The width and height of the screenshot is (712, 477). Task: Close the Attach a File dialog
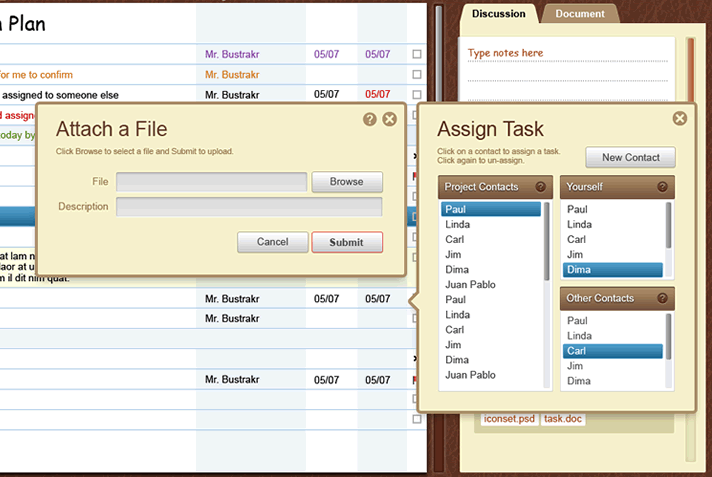click(390, 119)
